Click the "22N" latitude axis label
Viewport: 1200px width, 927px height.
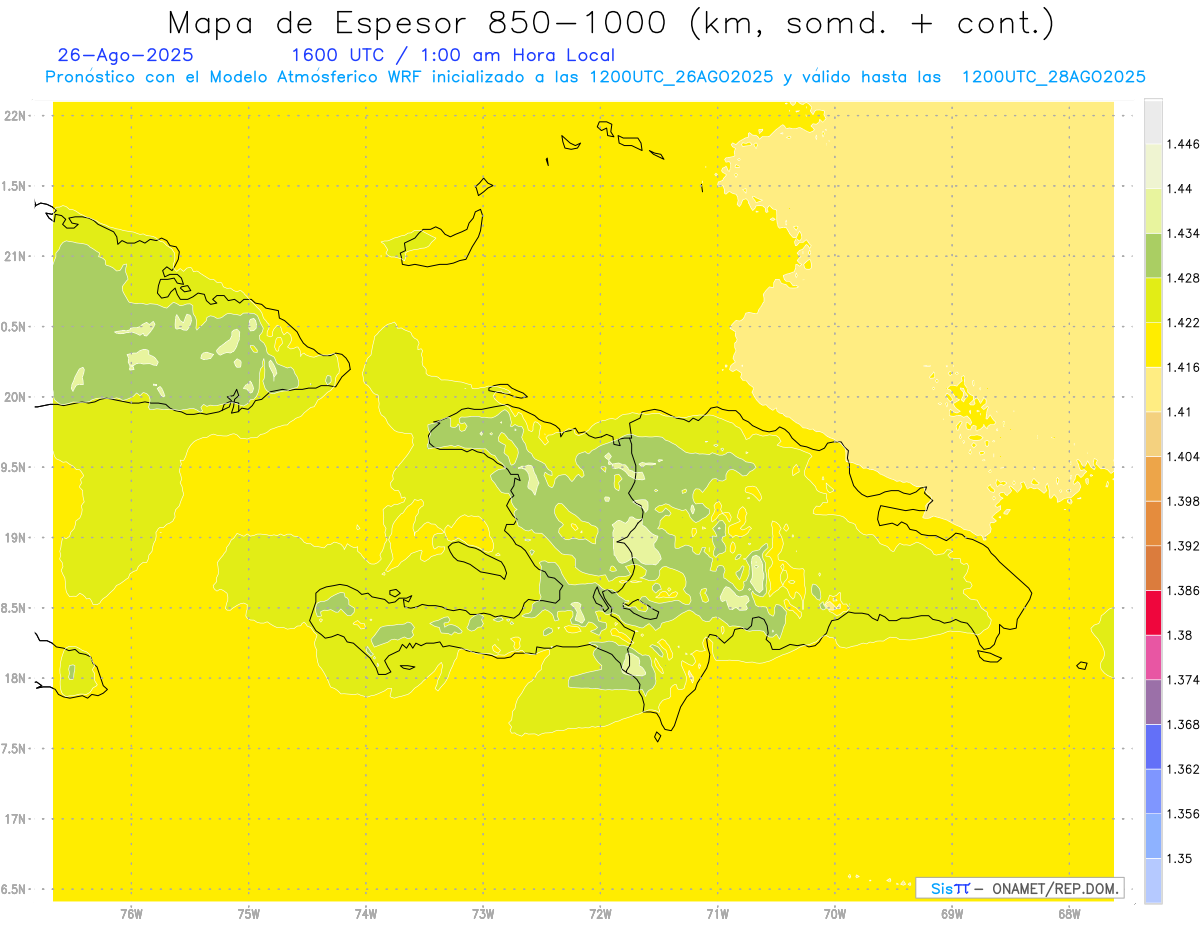coord(16,115)
